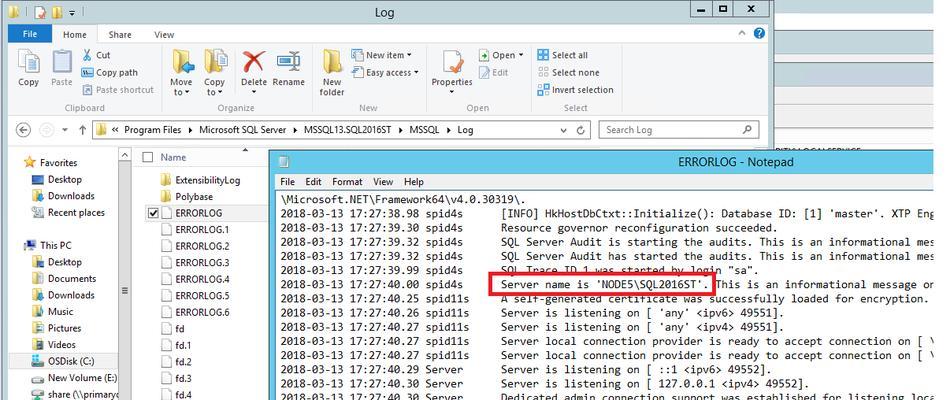The width and height of the screenshot is (950, 400).
Task: Open Pictures under This PC
Action: (x=56, y=328)
